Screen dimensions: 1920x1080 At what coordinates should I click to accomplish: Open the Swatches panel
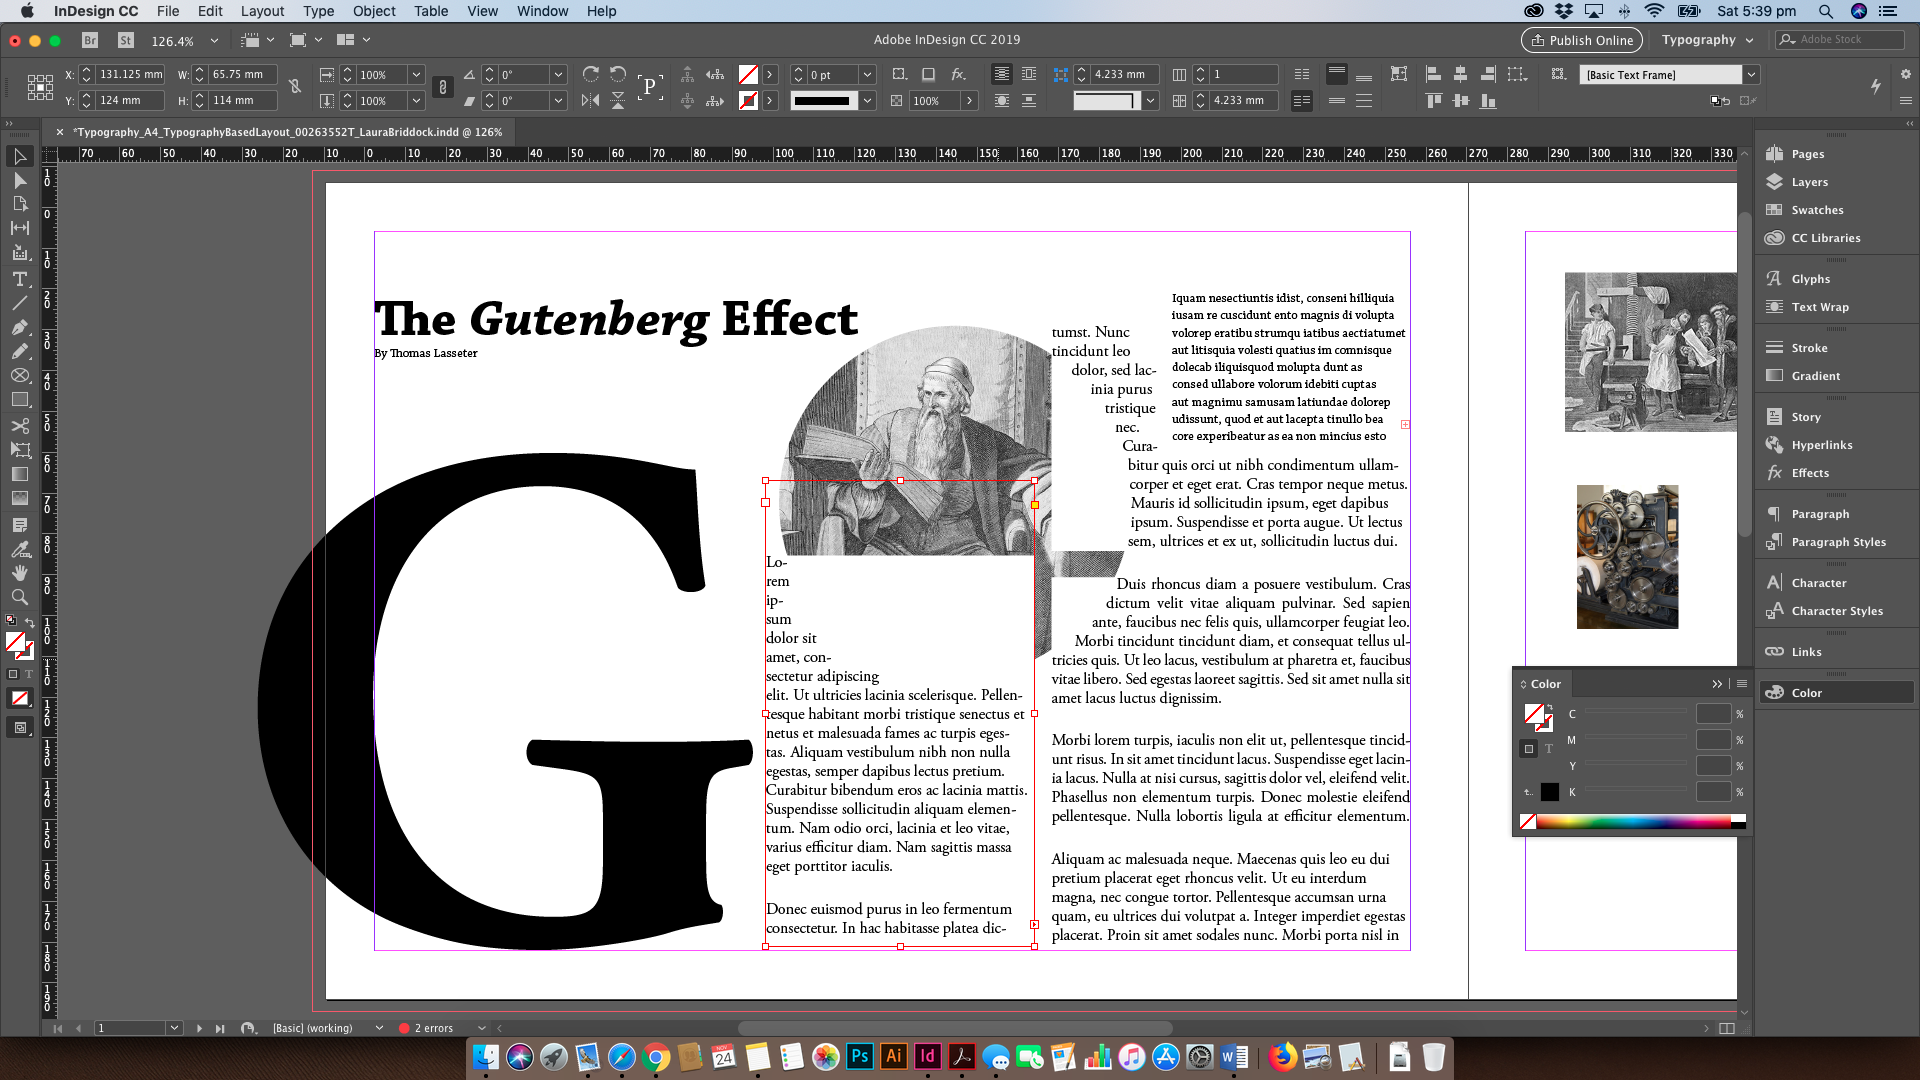(1817, 210)
